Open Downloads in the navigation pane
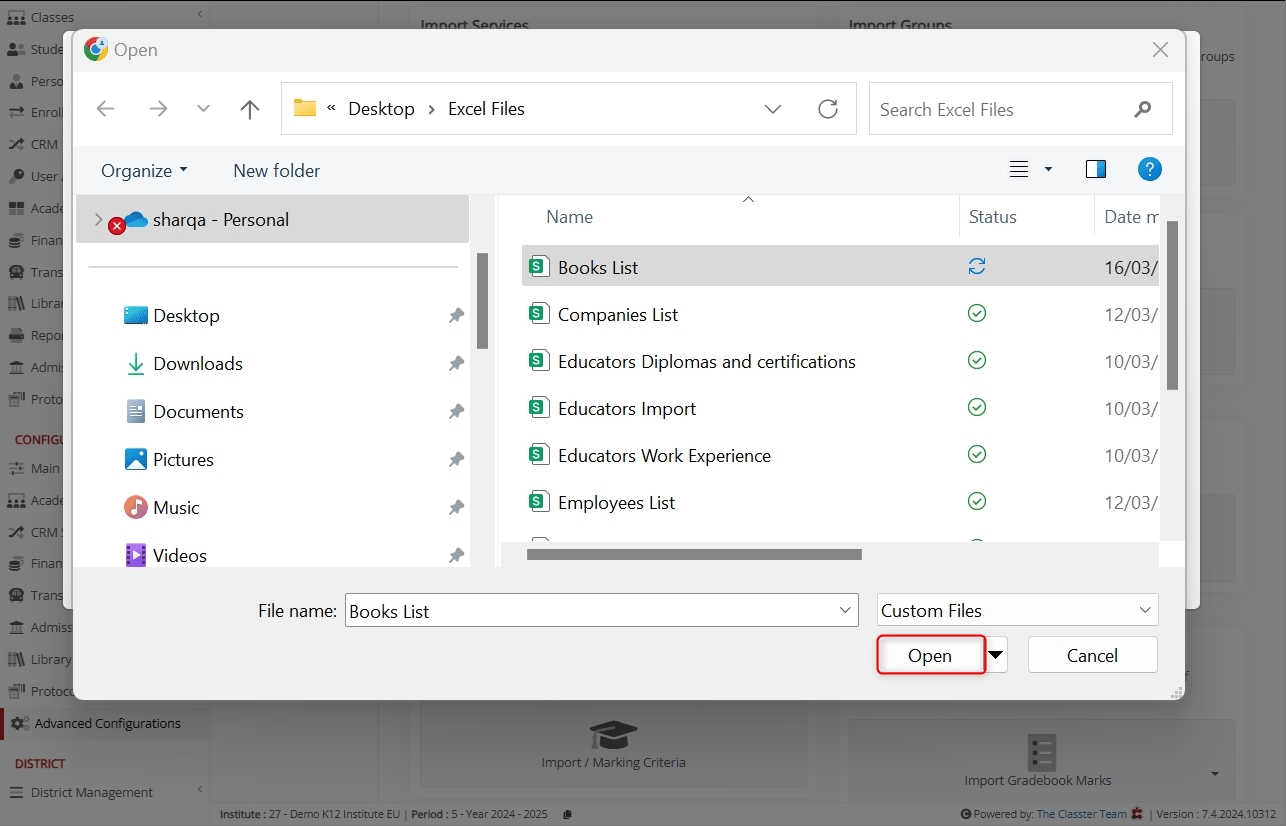This screenshot has height=826, width=1286. pyautogui.click(x=197, y=364)
